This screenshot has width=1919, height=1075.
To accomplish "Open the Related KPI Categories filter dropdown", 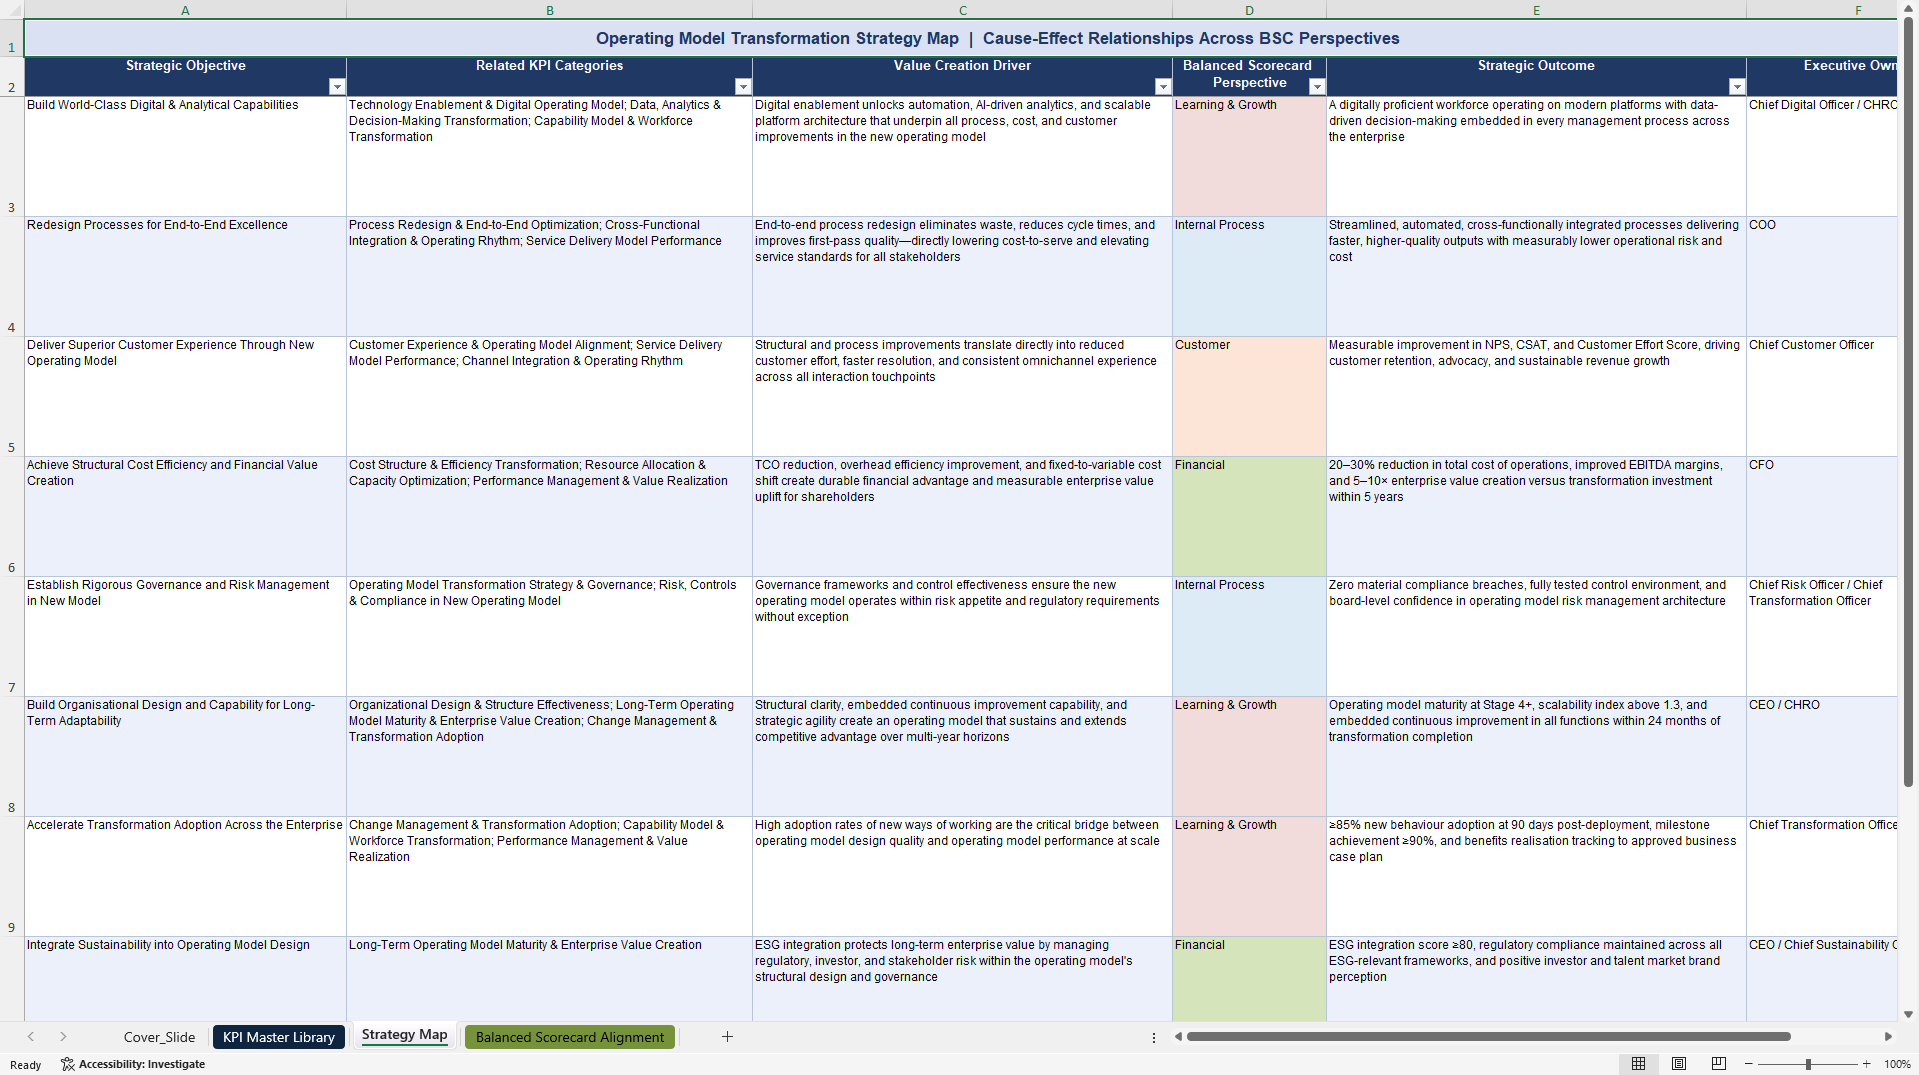I will [743, 87].
